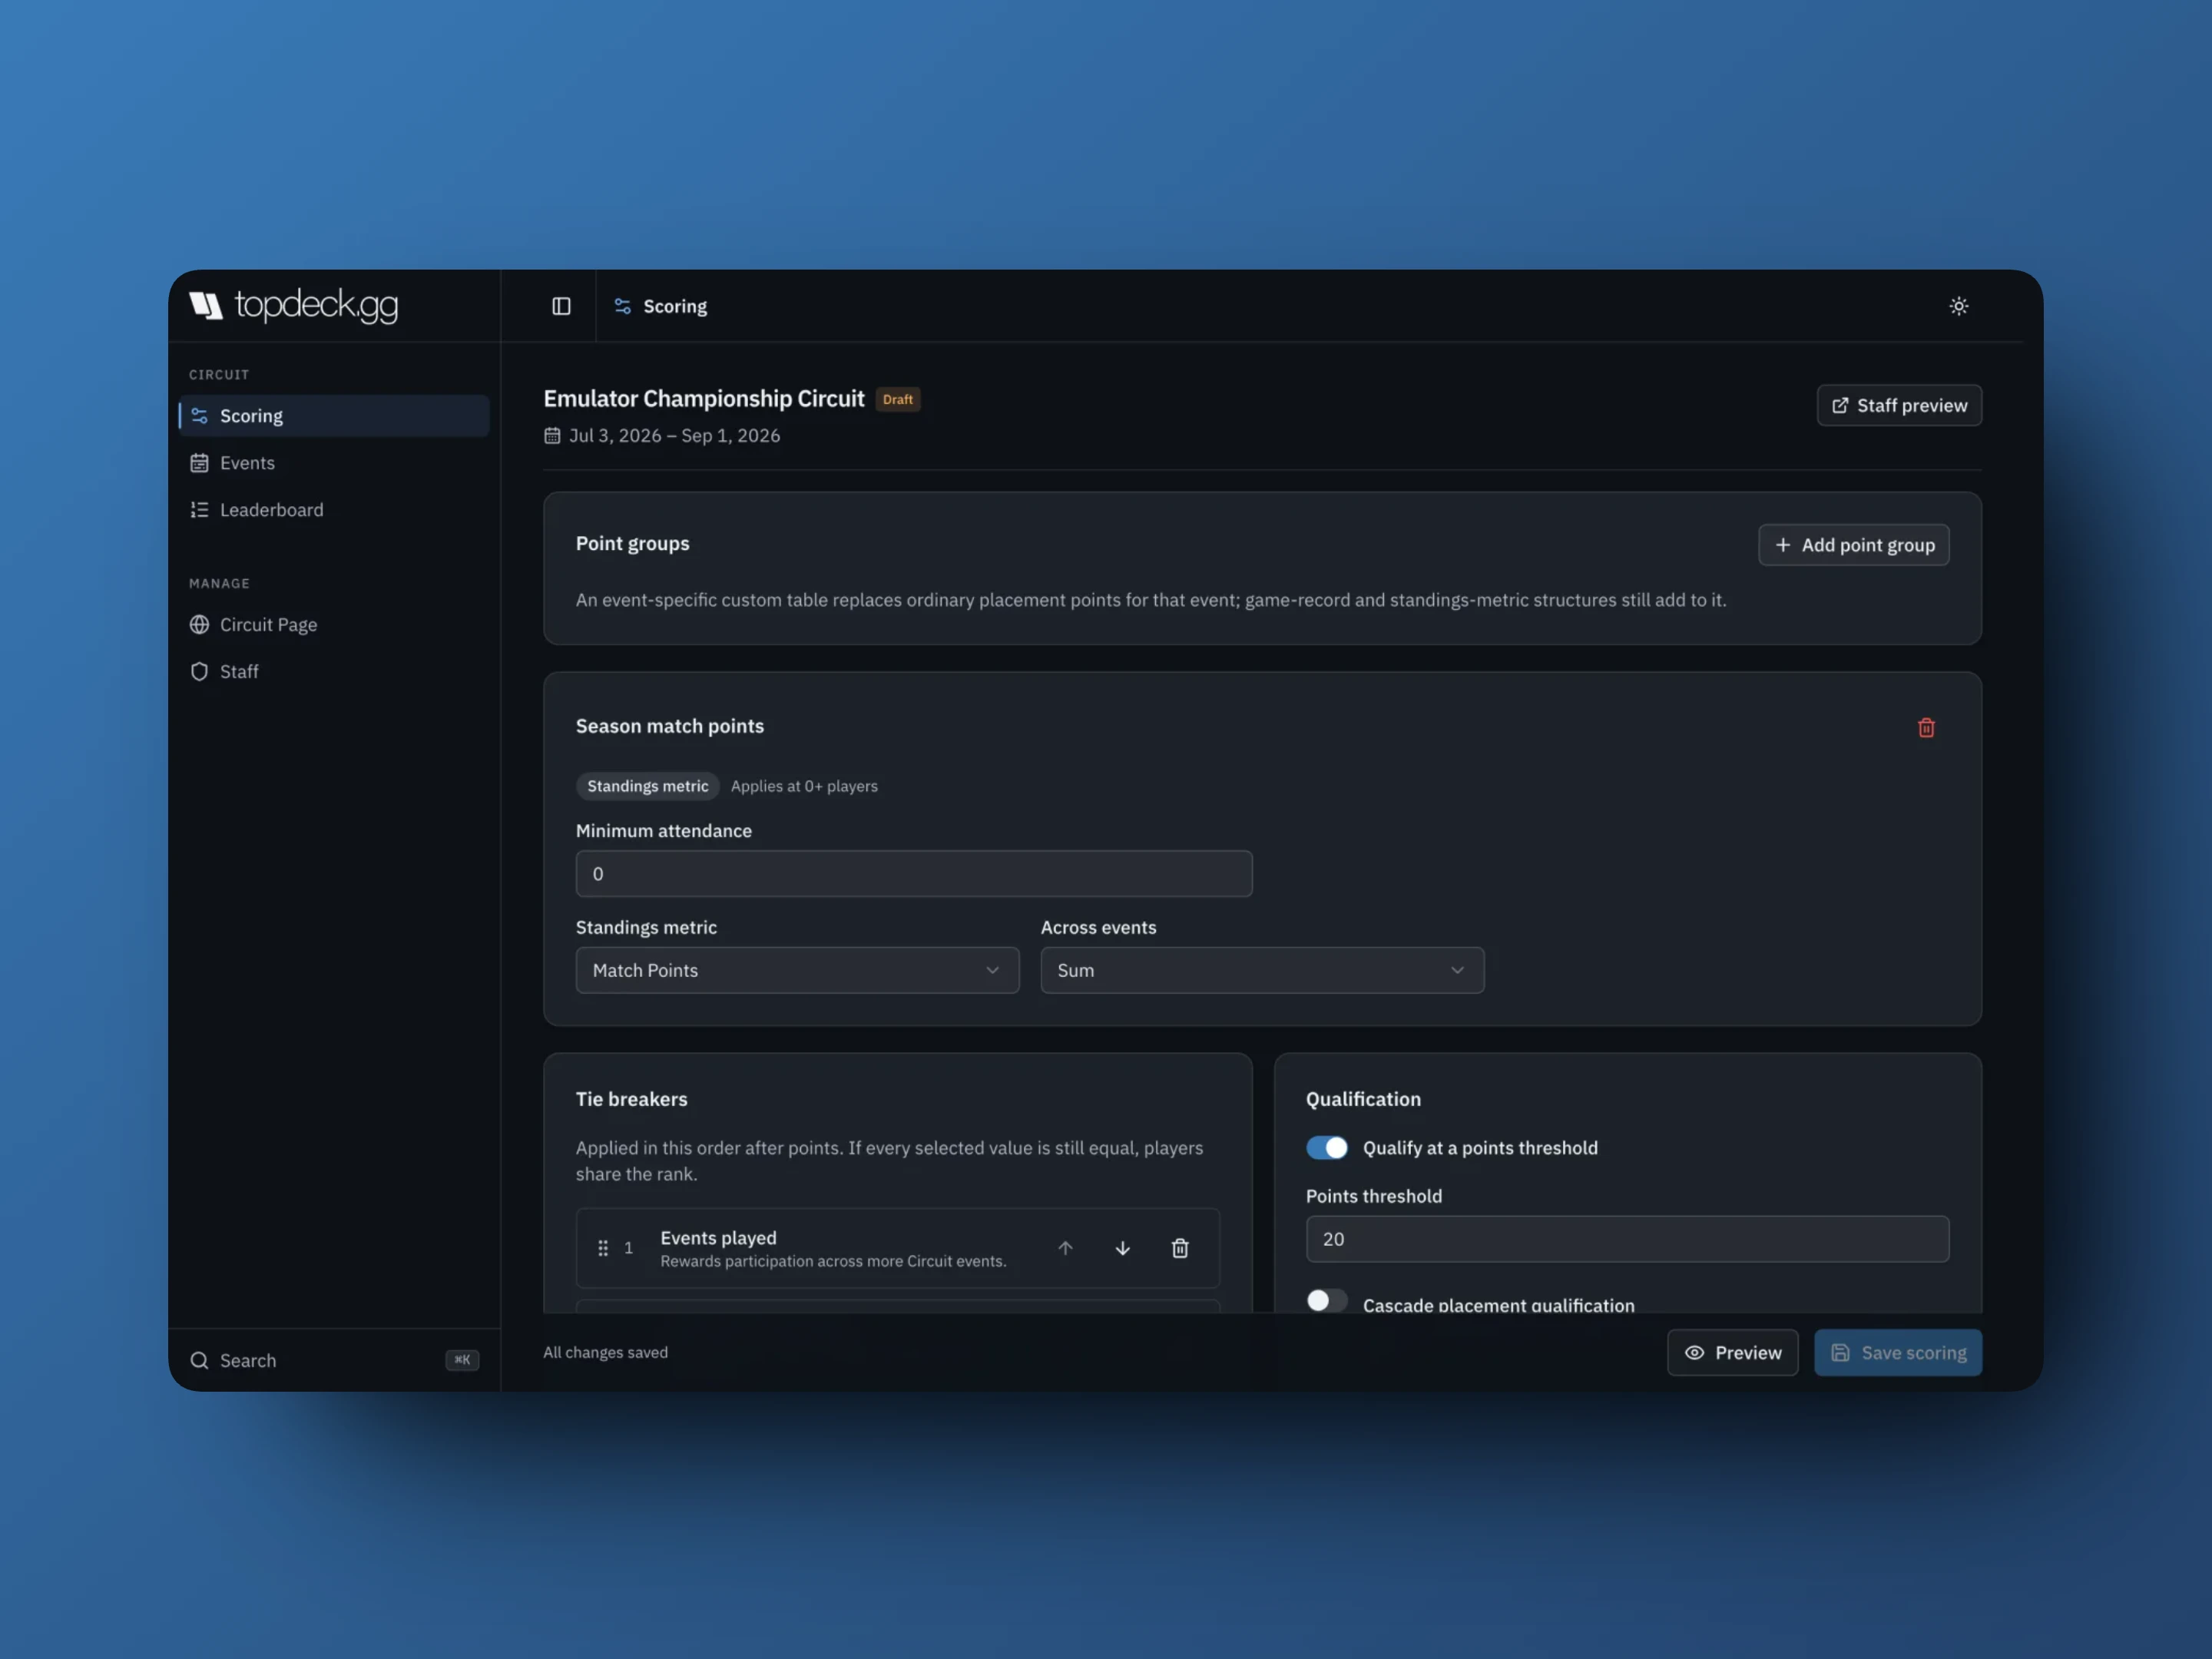Delete the Events played tie breaker
The height and width of the screenshot is (1659, 2212).
coord(1180,1248)
